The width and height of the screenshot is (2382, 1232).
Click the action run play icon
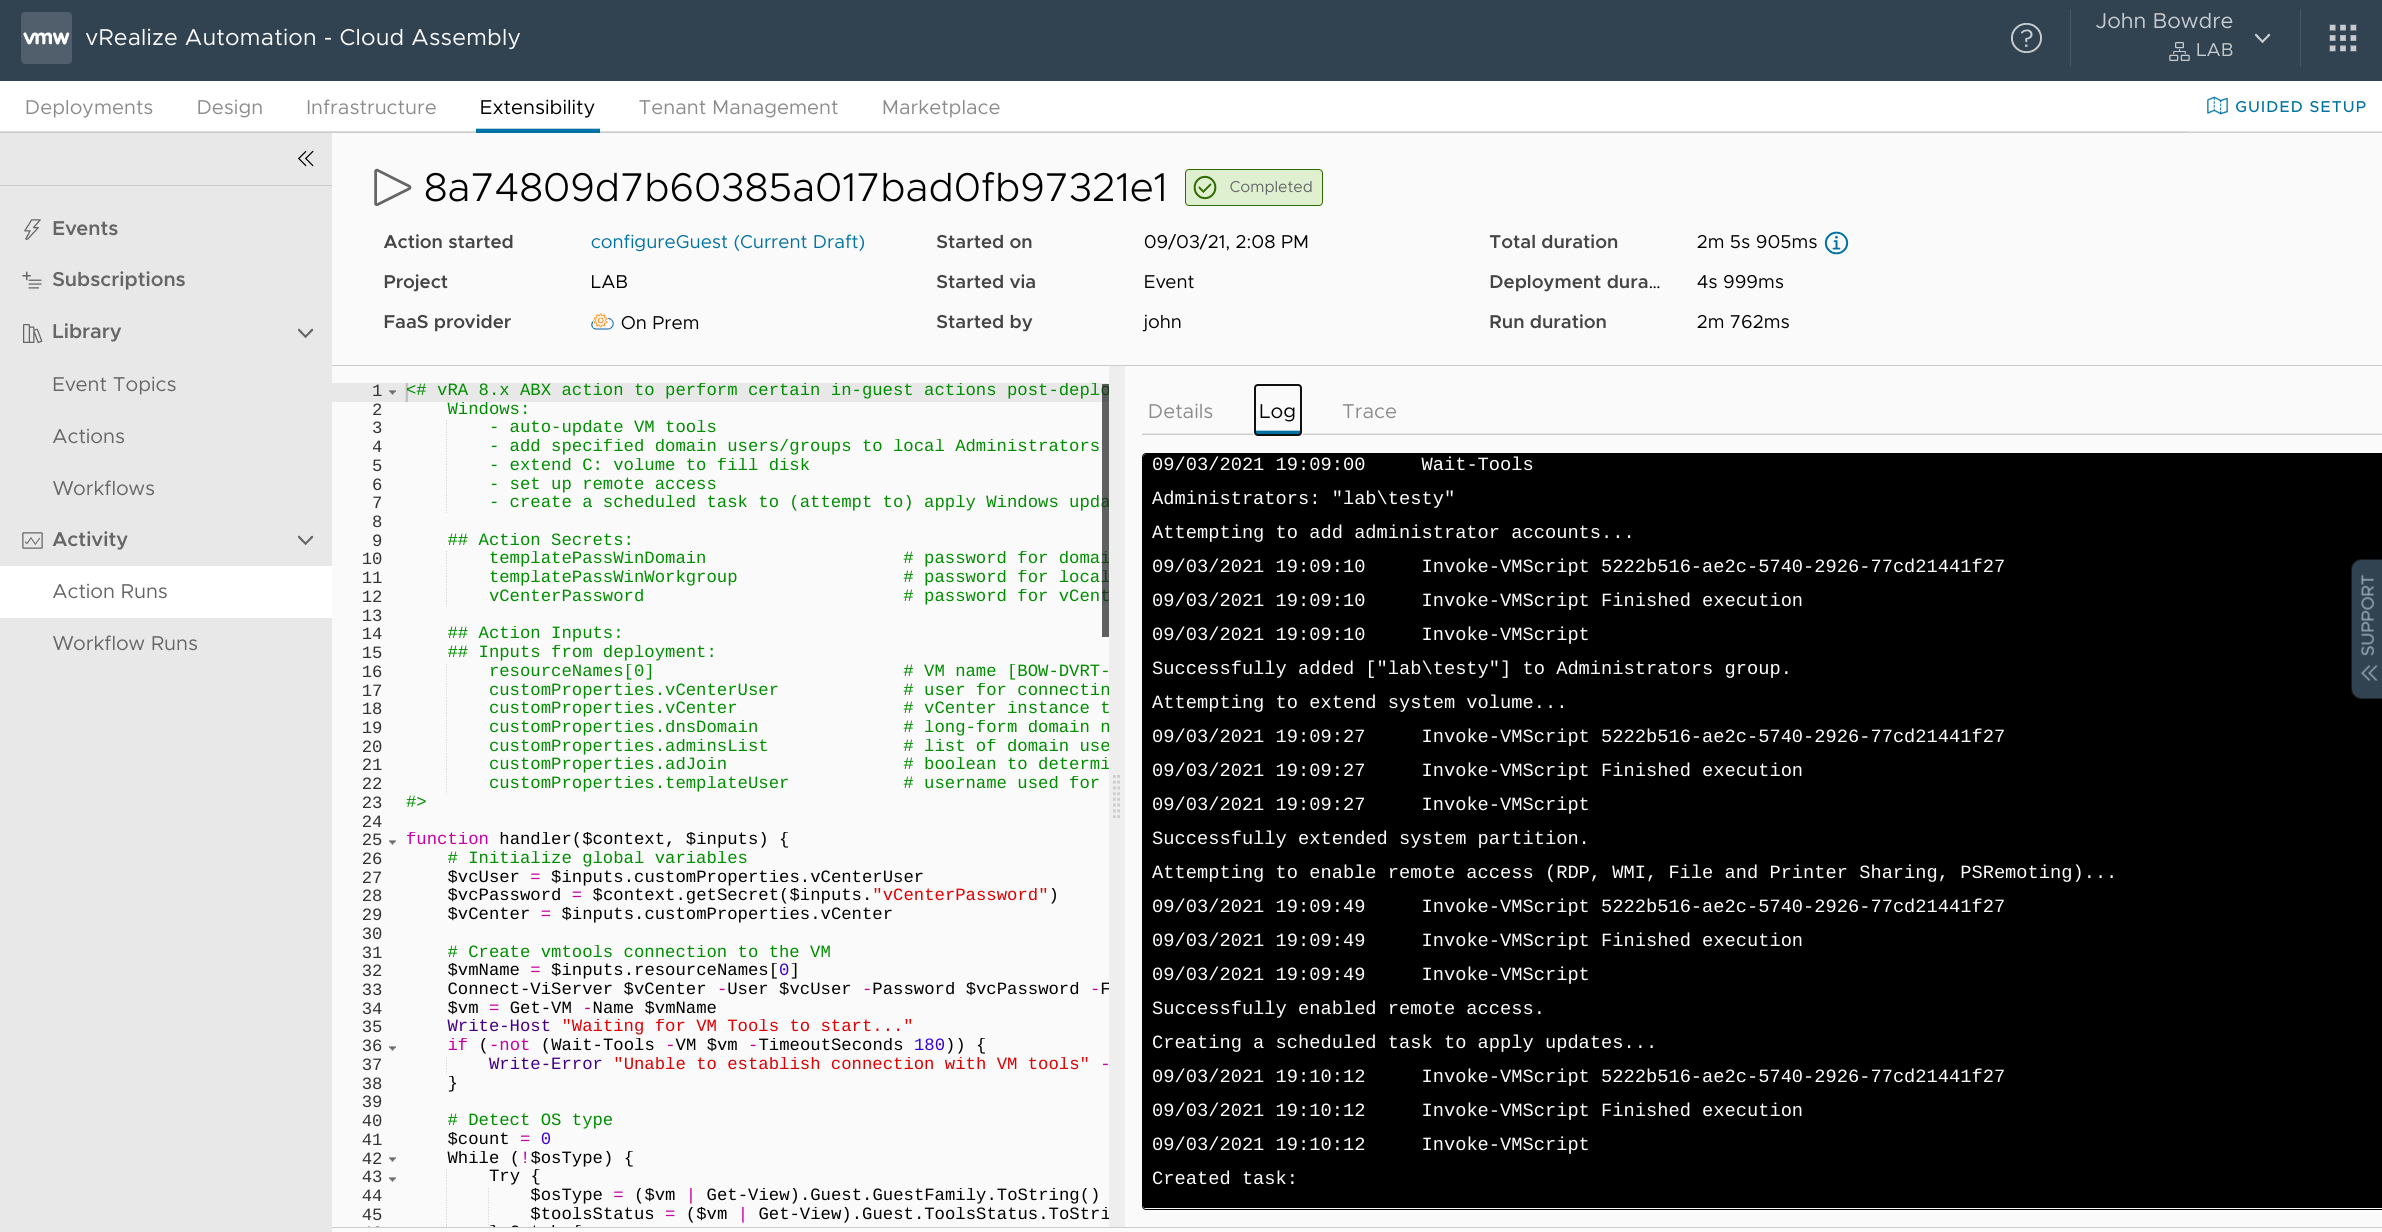coord(391,187)
